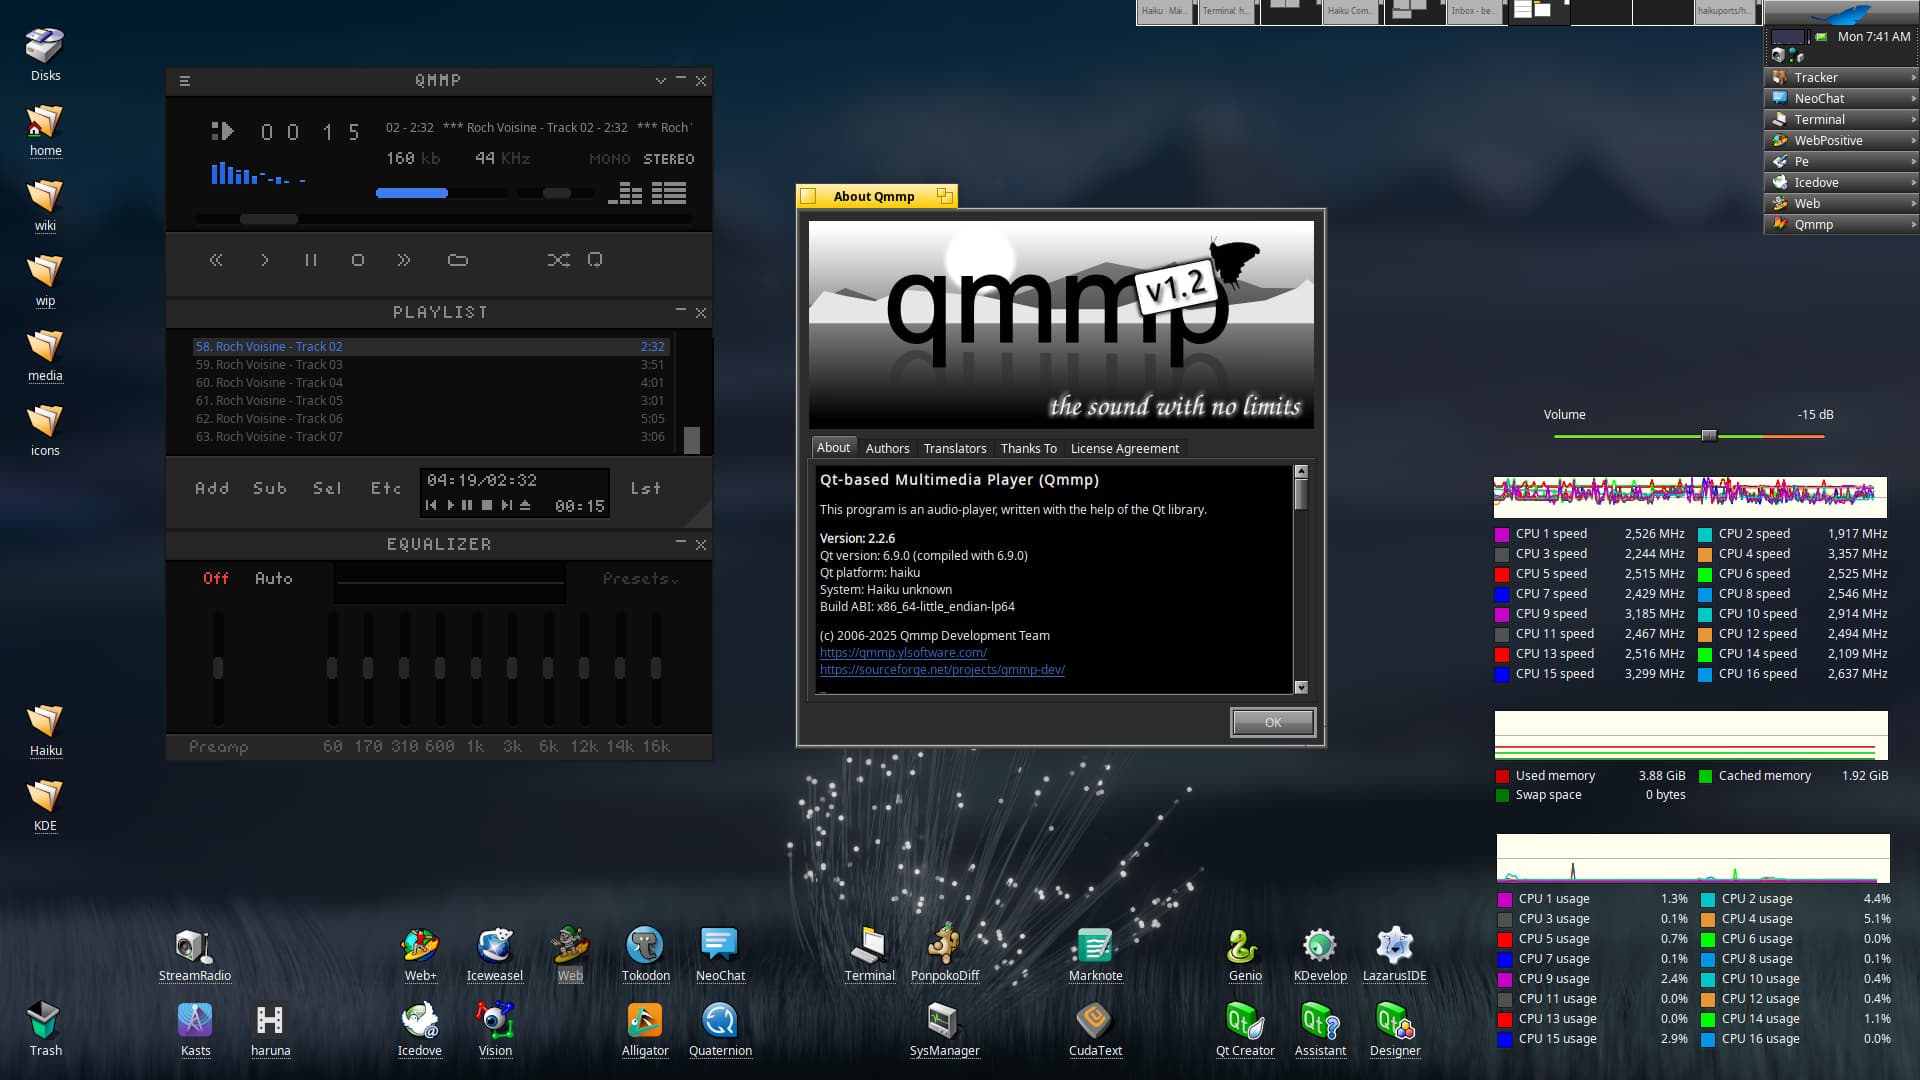
Task: Open the playlist Sel menu
Action: pos(327,488)
